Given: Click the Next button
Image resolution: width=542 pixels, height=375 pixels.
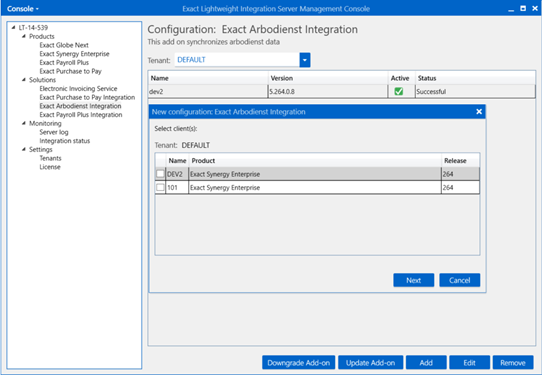Looking at the screenshot, I should 413,280.
